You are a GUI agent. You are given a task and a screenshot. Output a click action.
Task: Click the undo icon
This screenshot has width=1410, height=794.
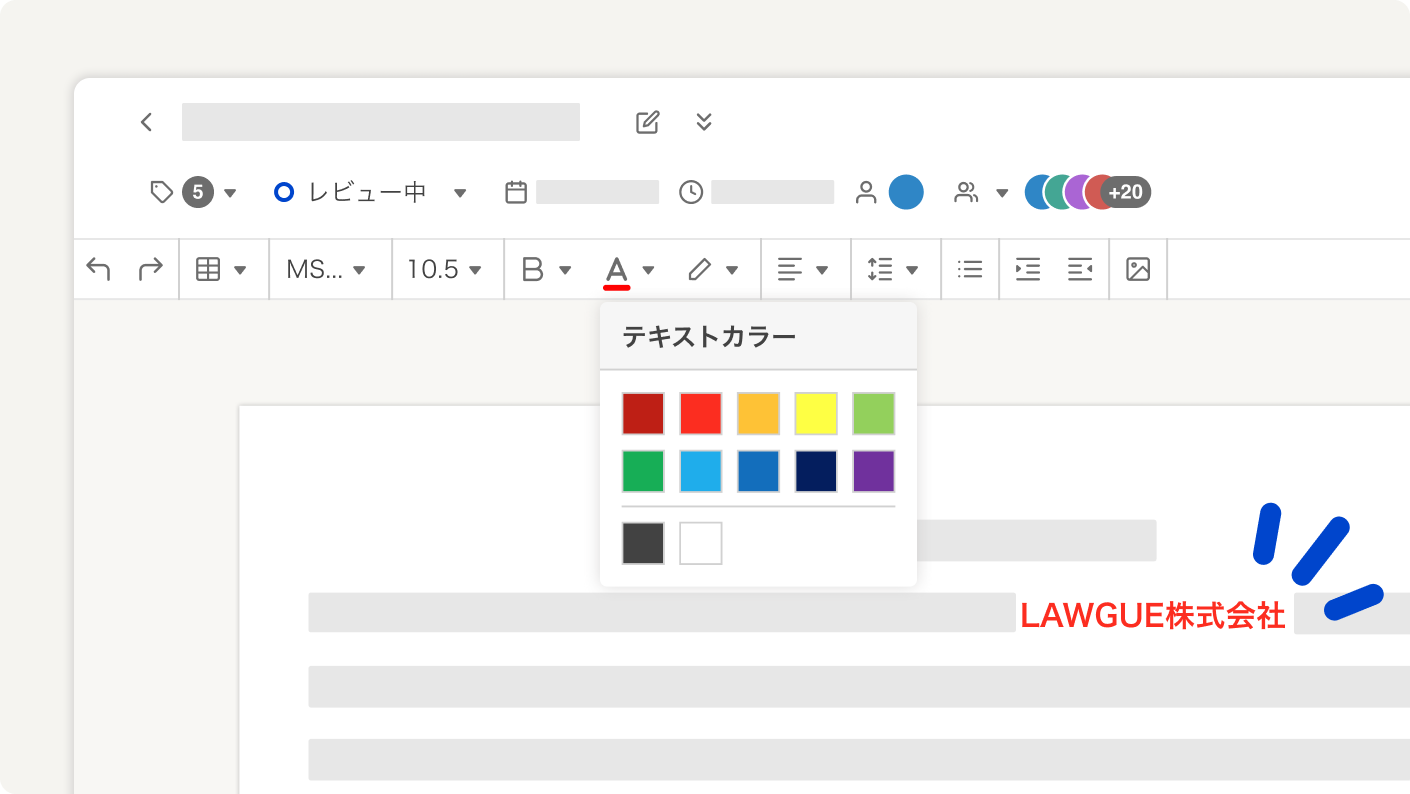point(98,269)
